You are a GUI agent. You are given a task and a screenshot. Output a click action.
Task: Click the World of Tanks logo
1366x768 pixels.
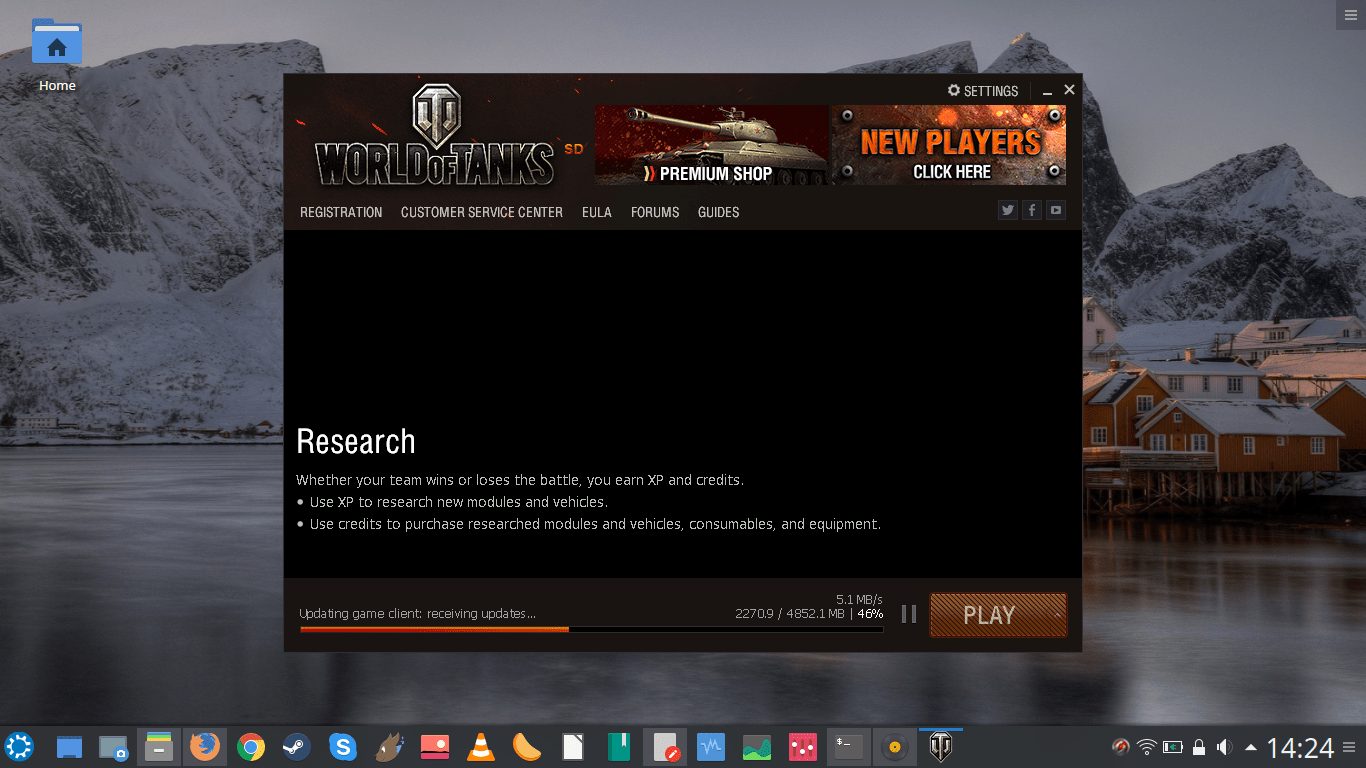435,135
